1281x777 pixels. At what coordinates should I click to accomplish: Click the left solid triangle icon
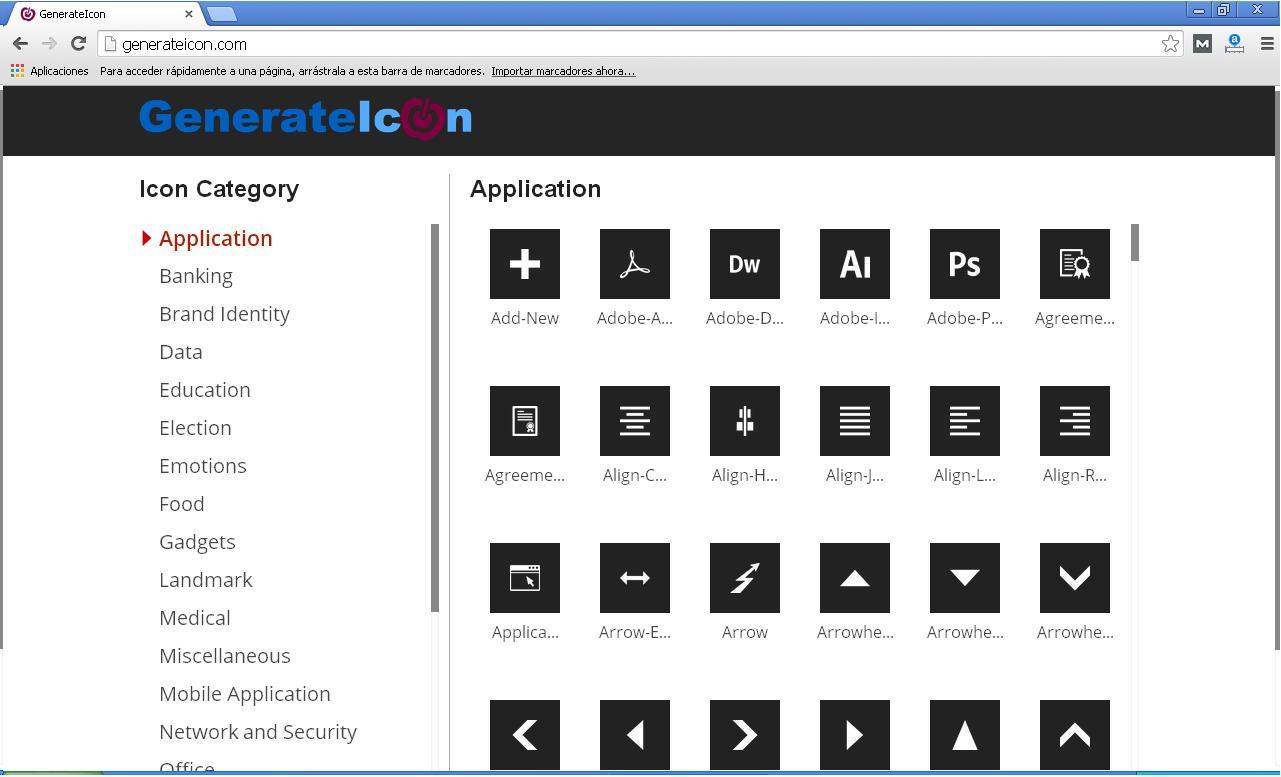pos(635,735)
